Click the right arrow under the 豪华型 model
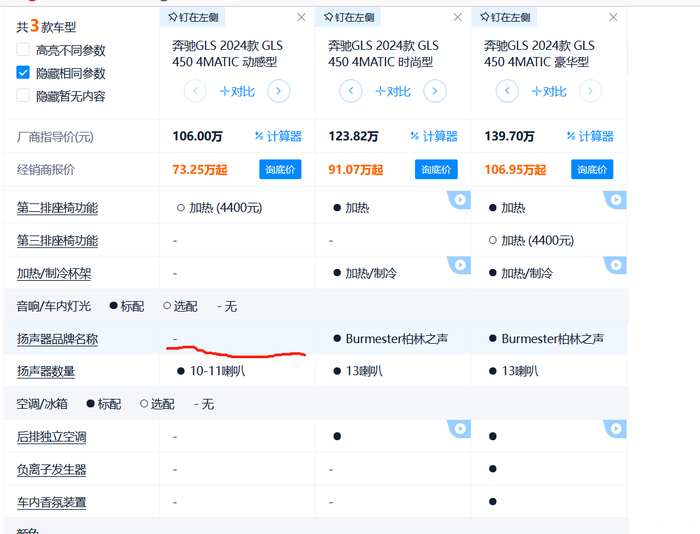700x534 pixels. coord(590,91)
